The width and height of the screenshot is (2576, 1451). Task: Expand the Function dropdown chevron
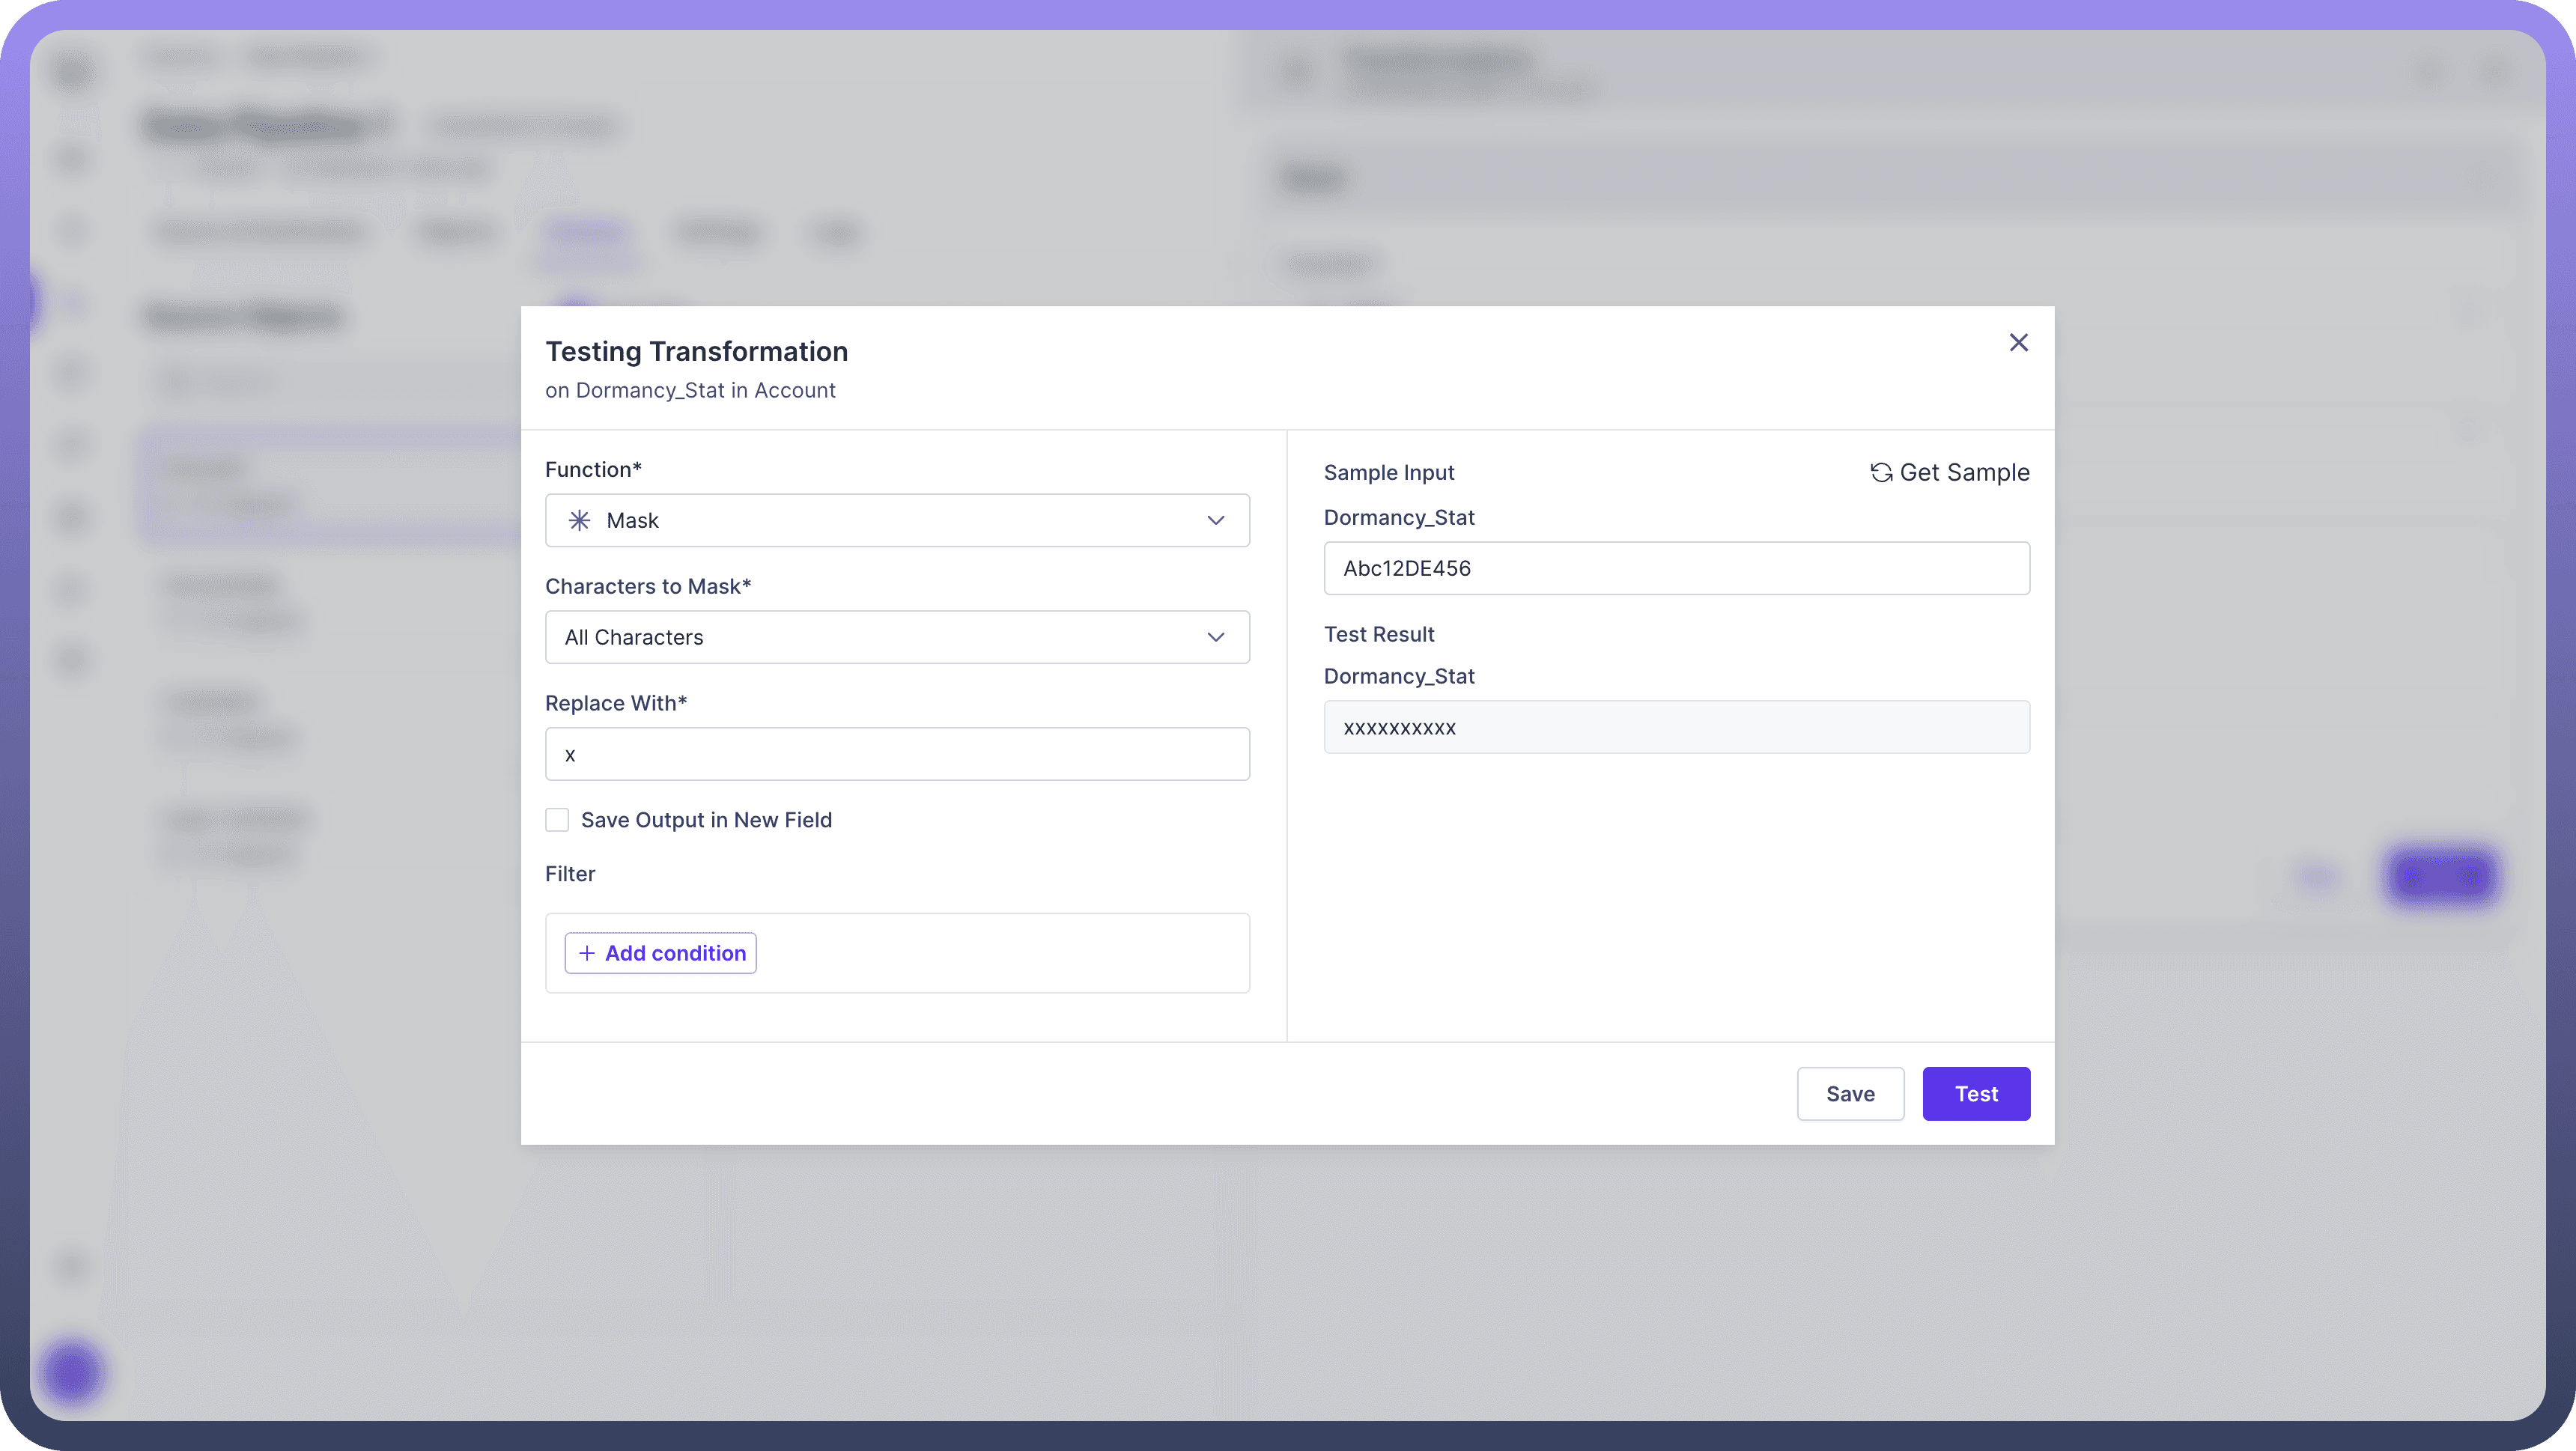pos(1215,520)
